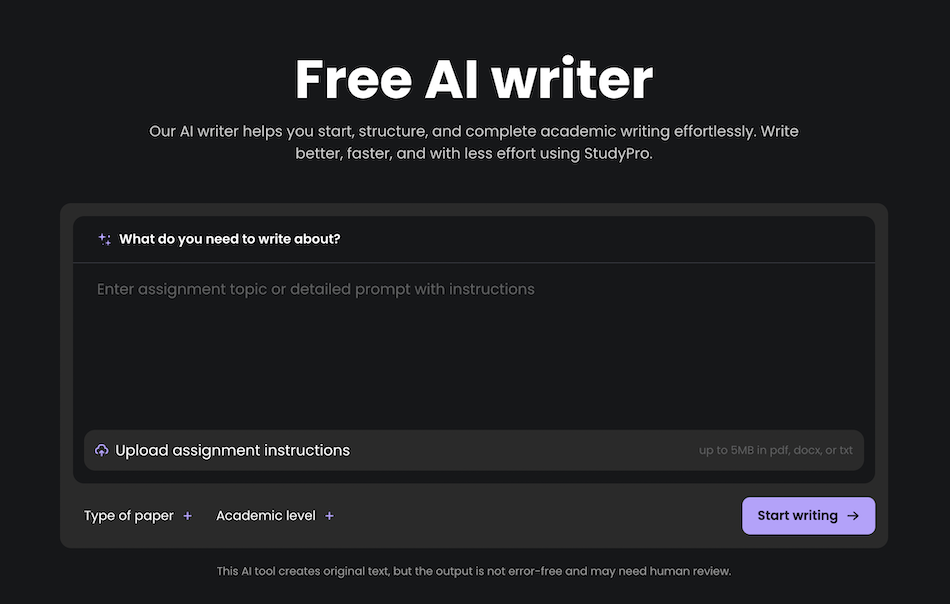The image size is (950, 604).
Task: Click the arrow icon on Start writing
Action: [853, 516]
